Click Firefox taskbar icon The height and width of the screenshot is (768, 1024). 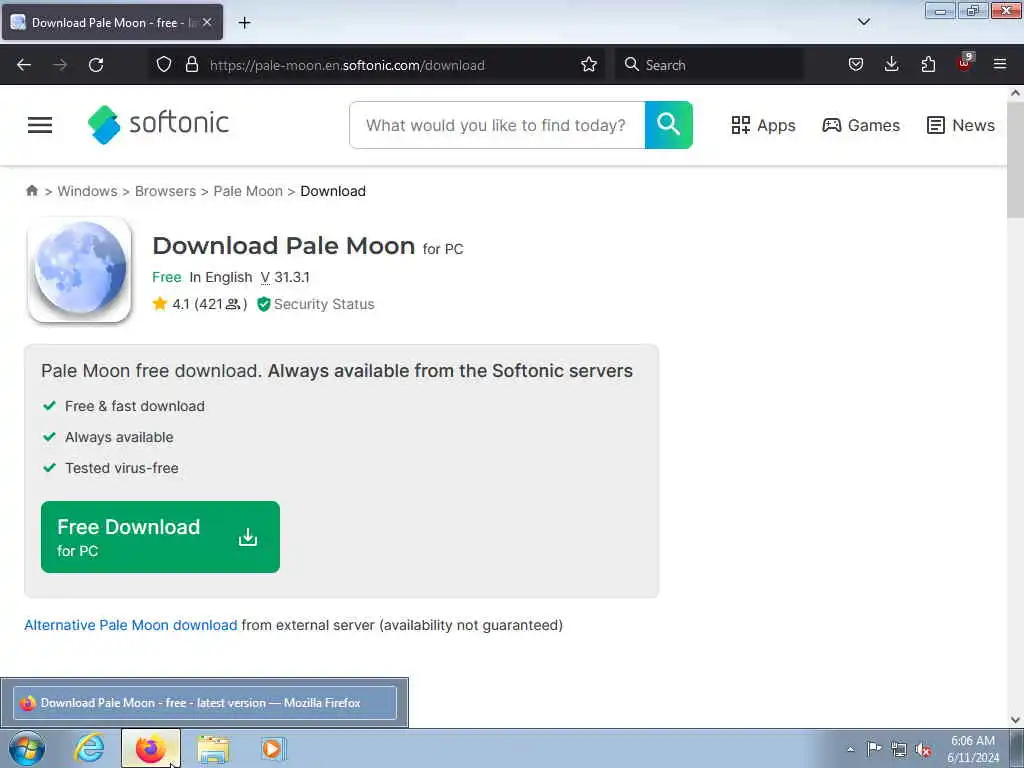[151, 748]
